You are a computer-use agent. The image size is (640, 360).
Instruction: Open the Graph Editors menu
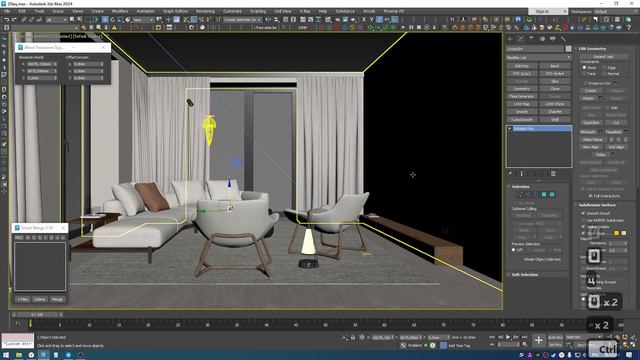click(x=176, y=11)
